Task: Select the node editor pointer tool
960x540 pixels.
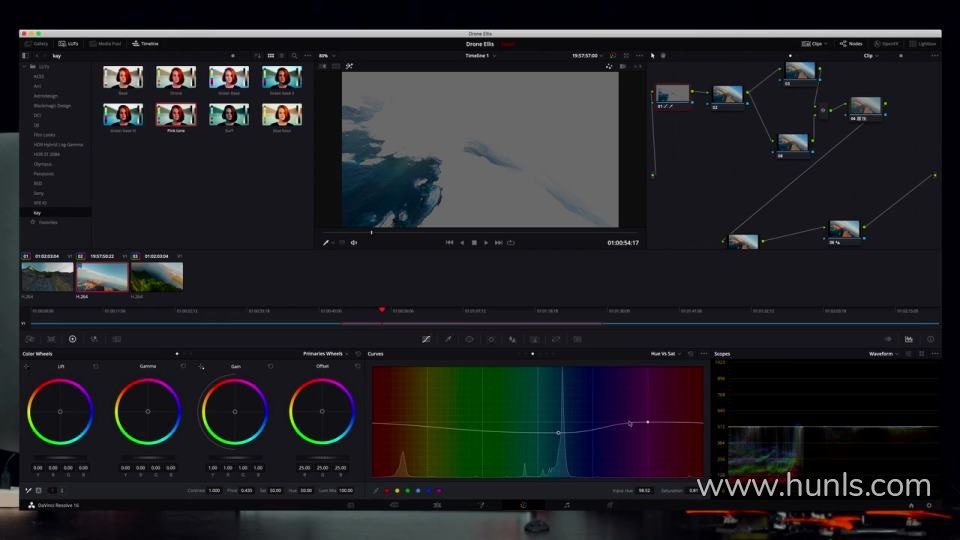Action: click(x=653, y=56)
